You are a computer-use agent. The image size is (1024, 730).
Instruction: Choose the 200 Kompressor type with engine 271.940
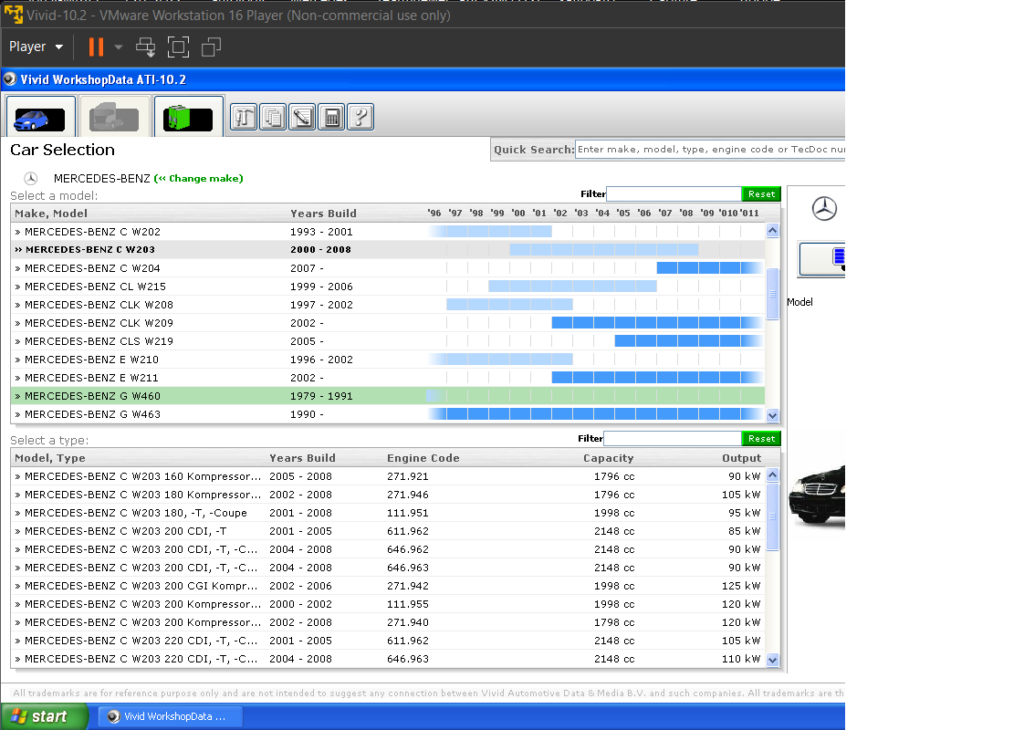point(388,623)
